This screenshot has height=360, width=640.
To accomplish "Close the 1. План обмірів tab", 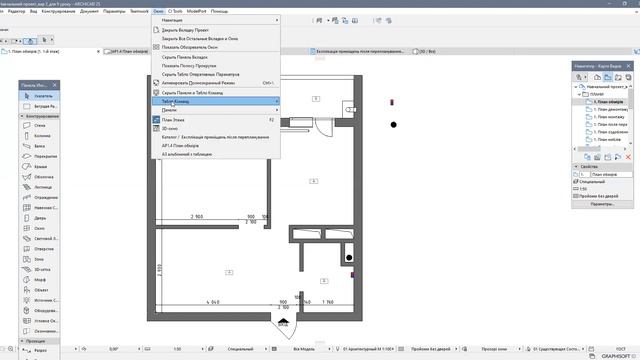I will pyautogui.click(x=98, y=51).
